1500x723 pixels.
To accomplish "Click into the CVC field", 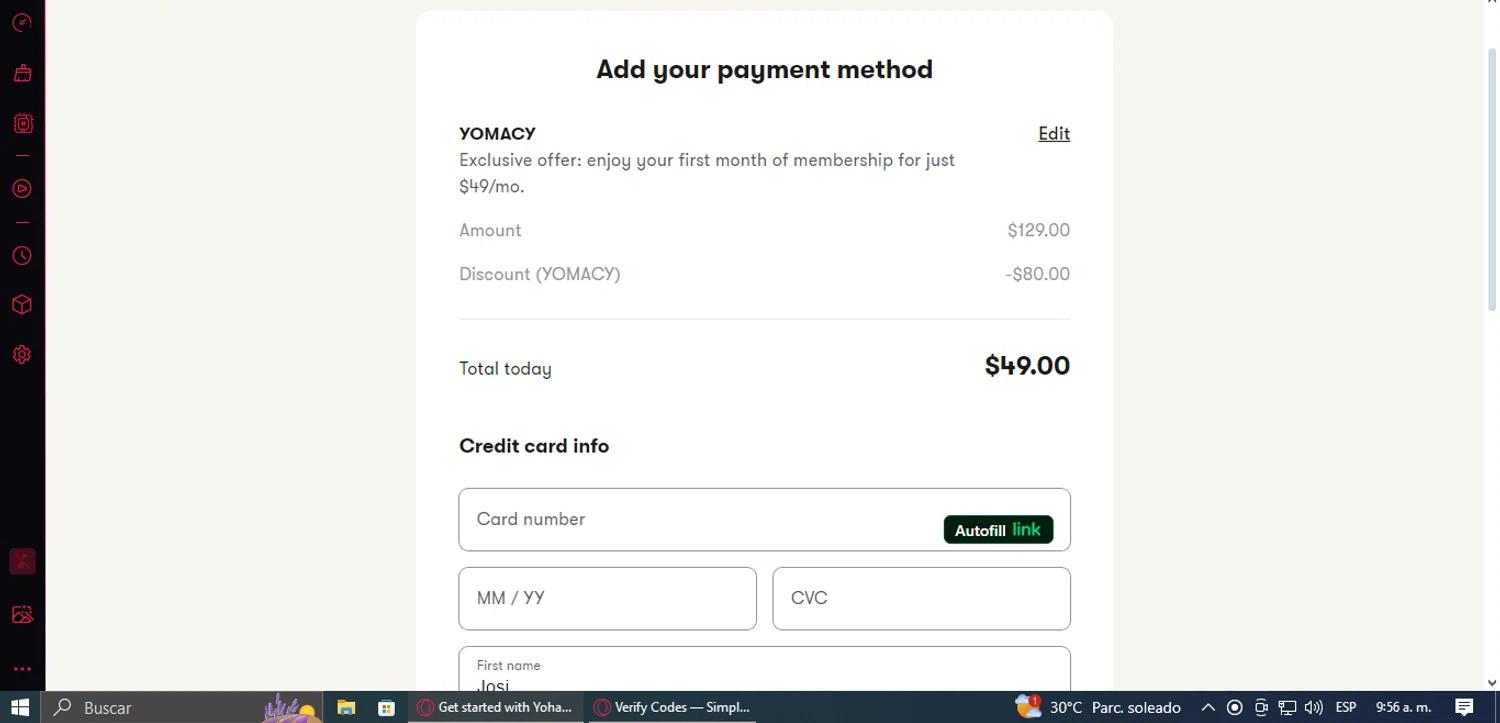I will coord(921,599).
